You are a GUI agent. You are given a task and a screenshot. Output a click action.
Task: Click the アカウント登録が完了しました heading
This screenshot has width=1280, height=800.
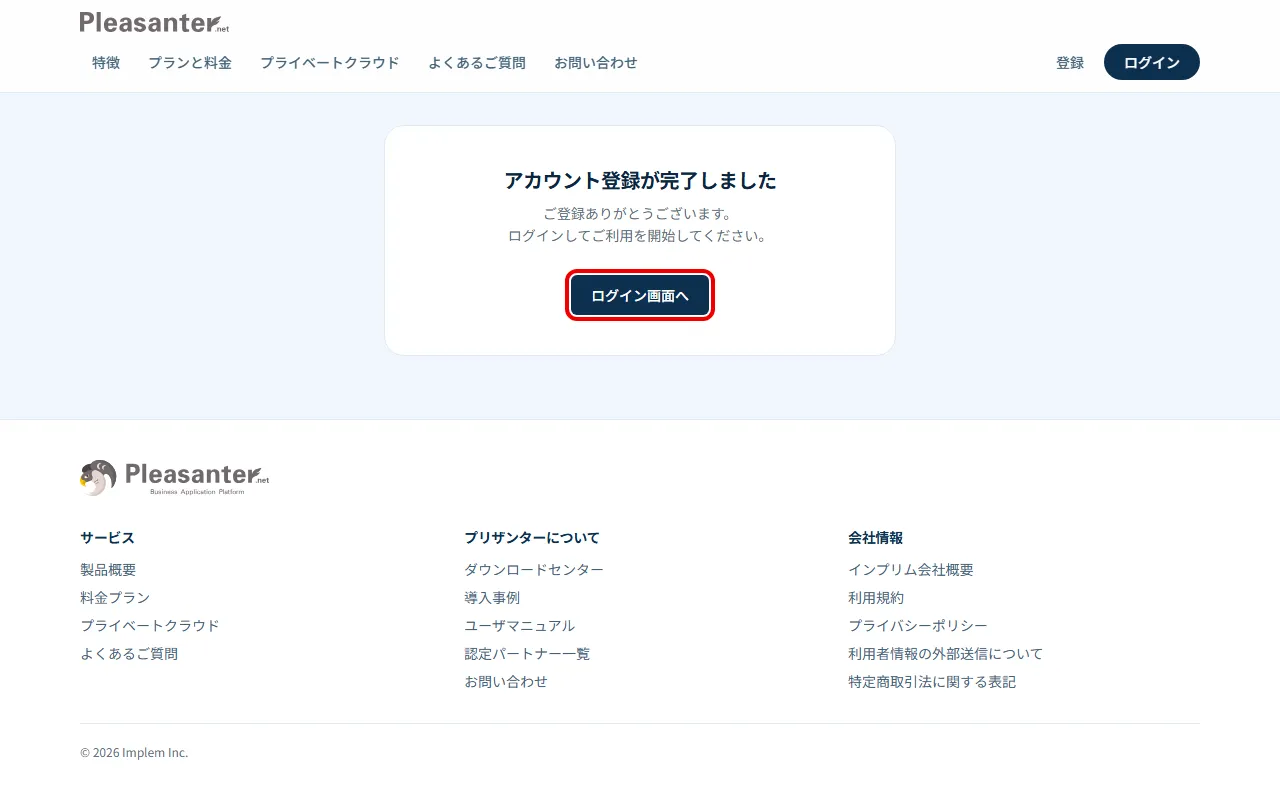click(x=640, y=181)
